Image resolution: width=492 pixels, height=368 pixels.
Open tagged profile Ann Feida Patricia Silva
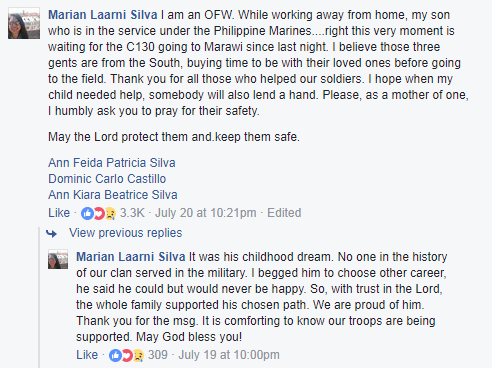click(112, 163)
